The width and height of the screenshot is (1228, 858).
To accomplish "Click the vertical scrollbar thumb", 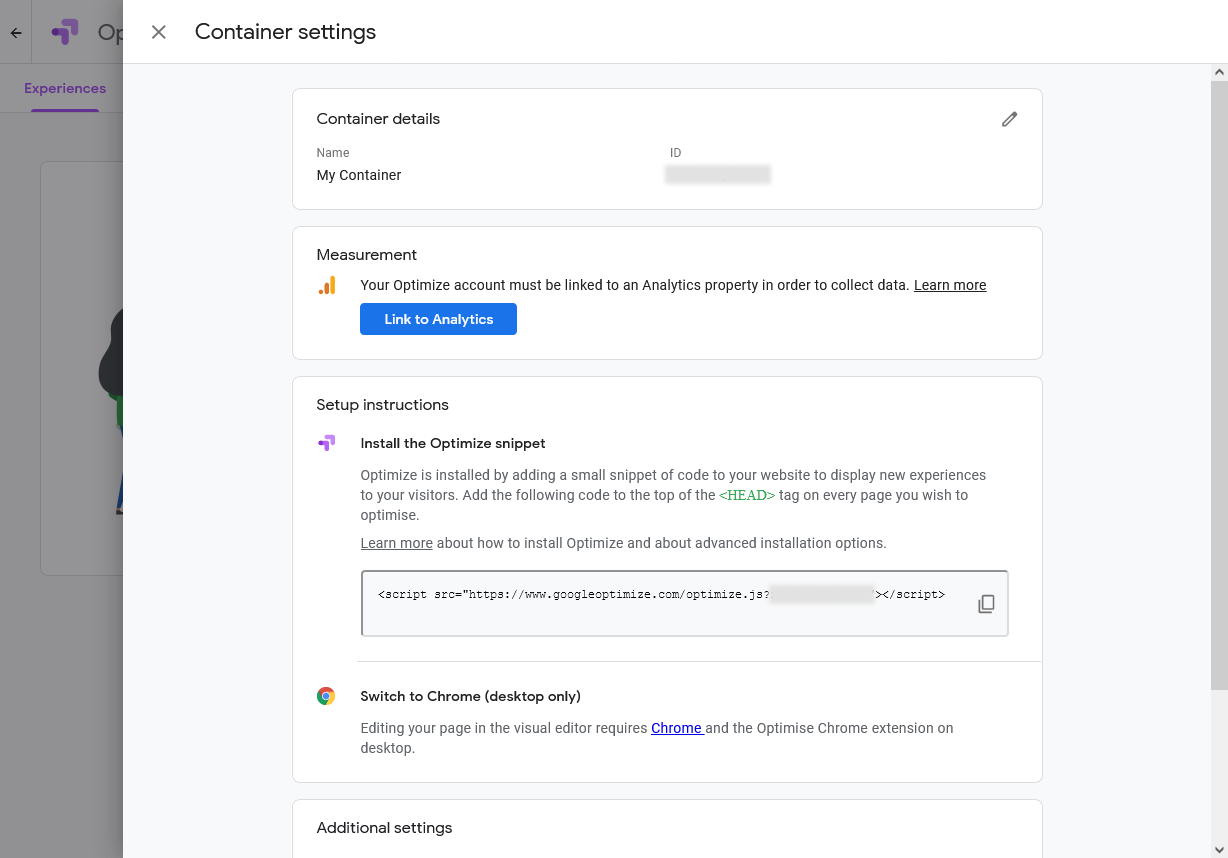I will 1219,385.
